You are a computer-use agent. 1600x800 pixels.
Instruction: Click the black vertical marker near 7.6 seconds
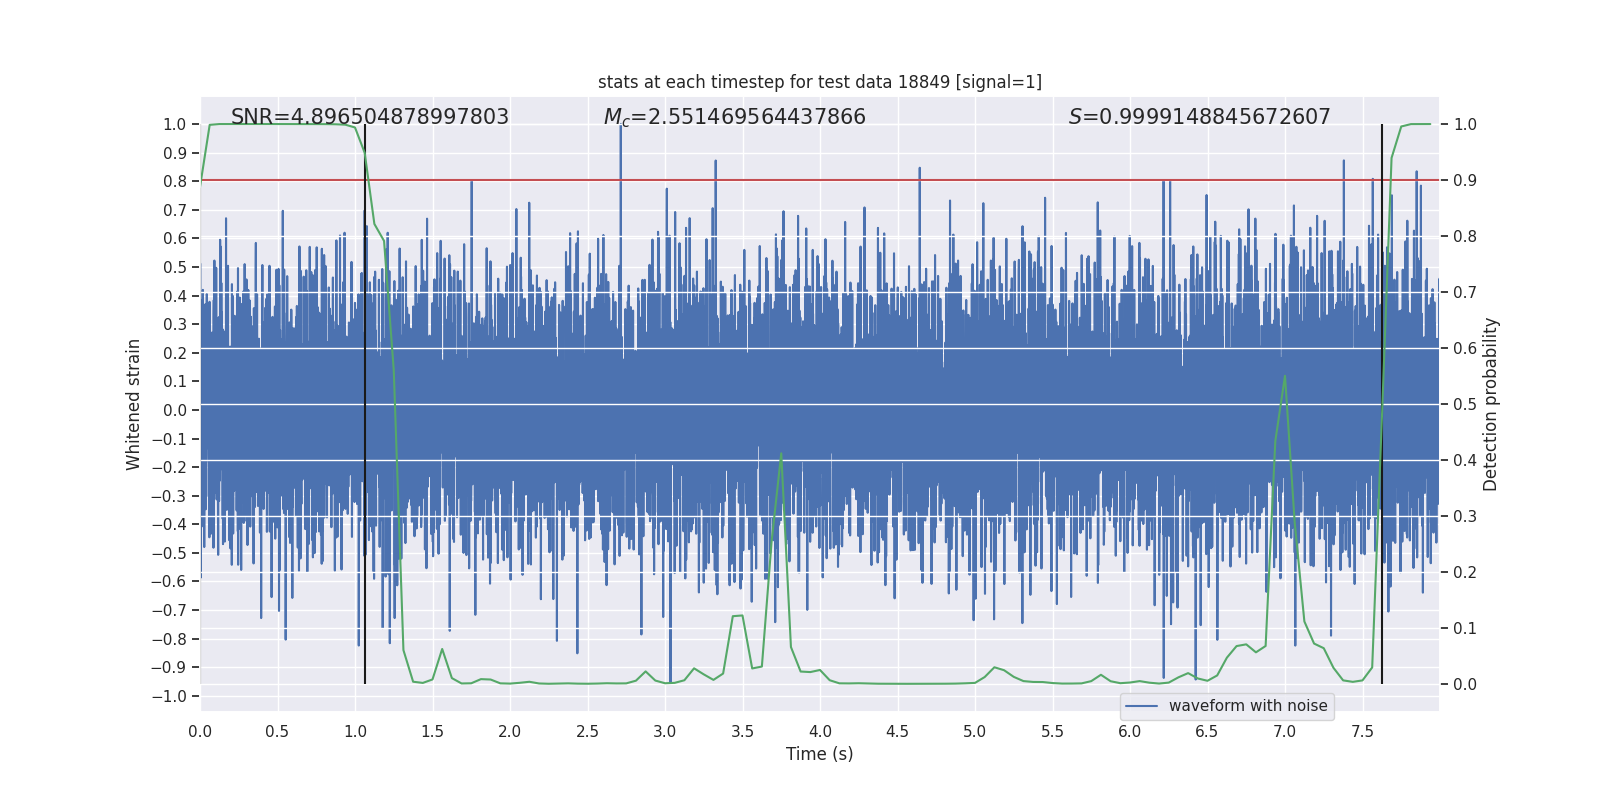pyautogui.click(x=1382, y=404)
